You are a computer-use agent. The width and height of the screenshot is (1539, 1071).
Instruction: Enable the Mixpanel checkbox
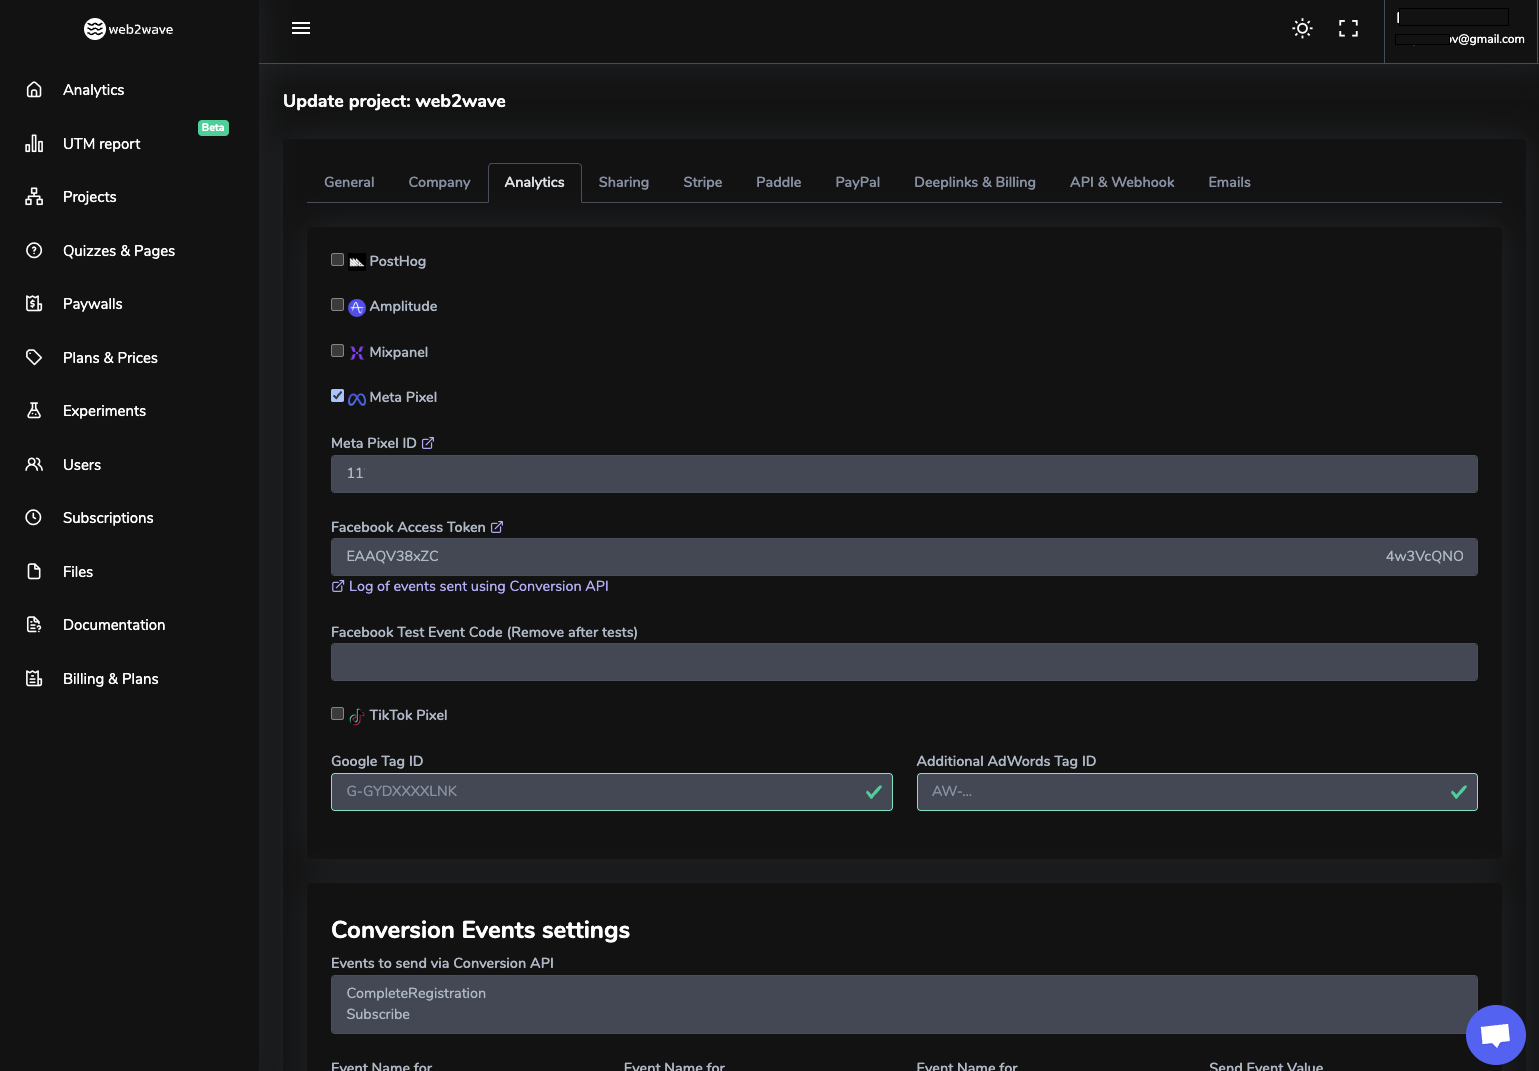(x=338, y=351)
